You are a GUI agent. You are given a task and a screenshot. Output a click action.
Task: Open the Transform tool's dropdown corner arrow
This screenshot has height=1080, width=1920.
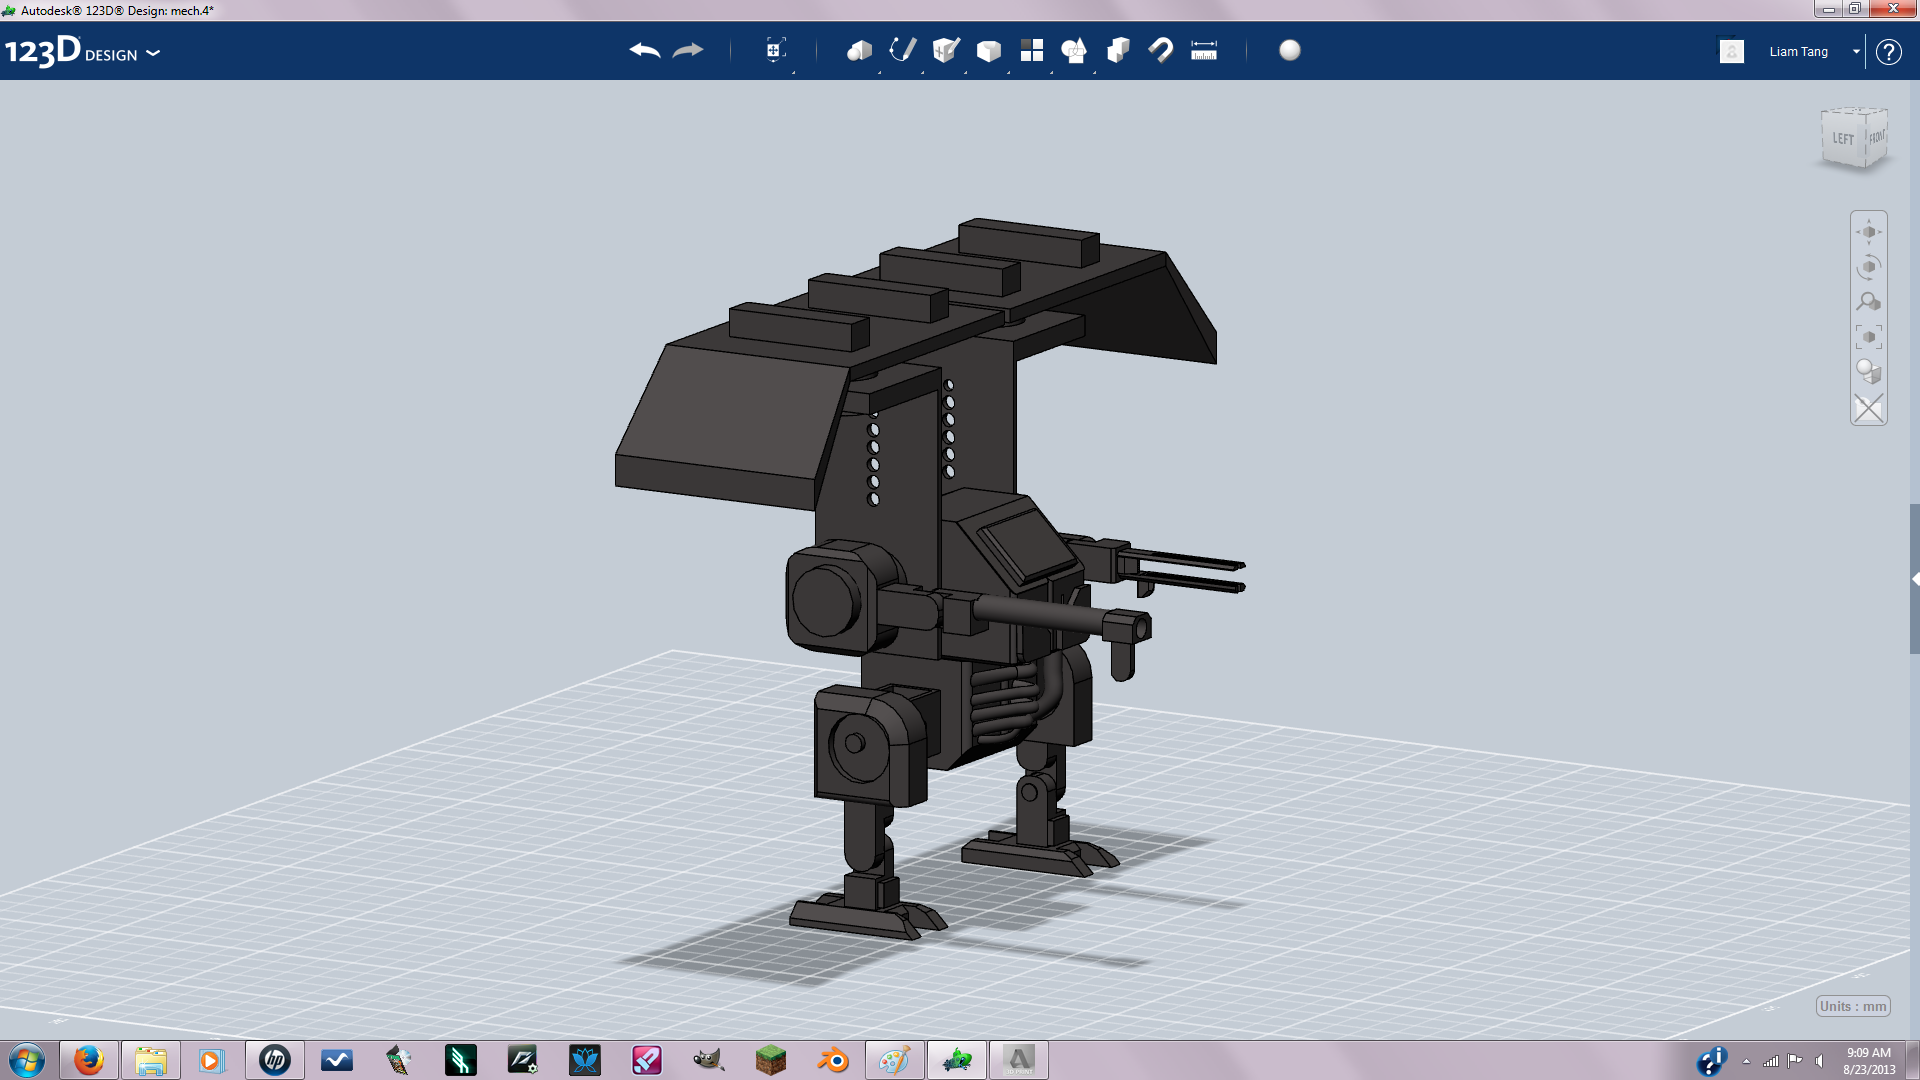(794, 71)
